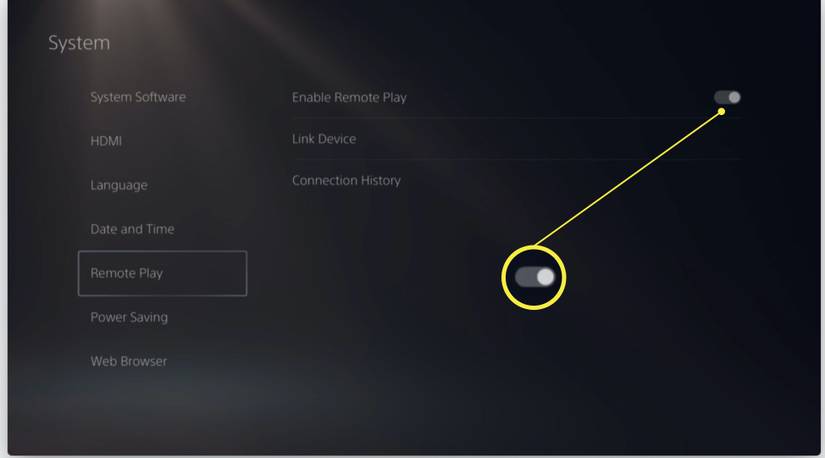Open the HDMI settings category
The height and width of the screenshot is (458, 825).
click(x=106, y=141)
